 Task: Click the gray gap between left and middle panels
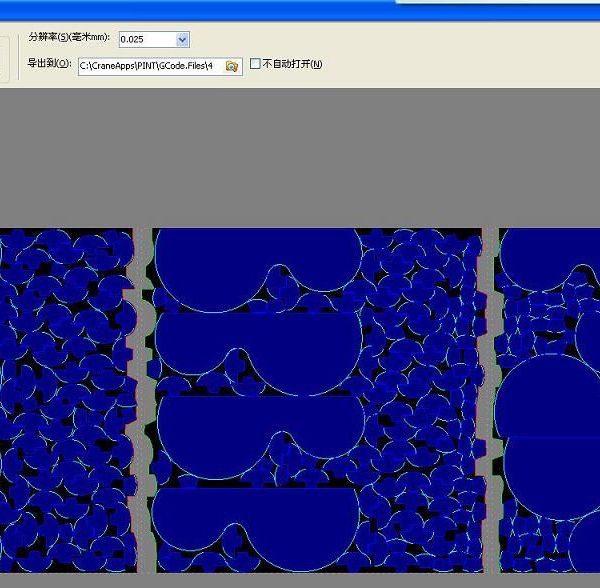(143, 400)
